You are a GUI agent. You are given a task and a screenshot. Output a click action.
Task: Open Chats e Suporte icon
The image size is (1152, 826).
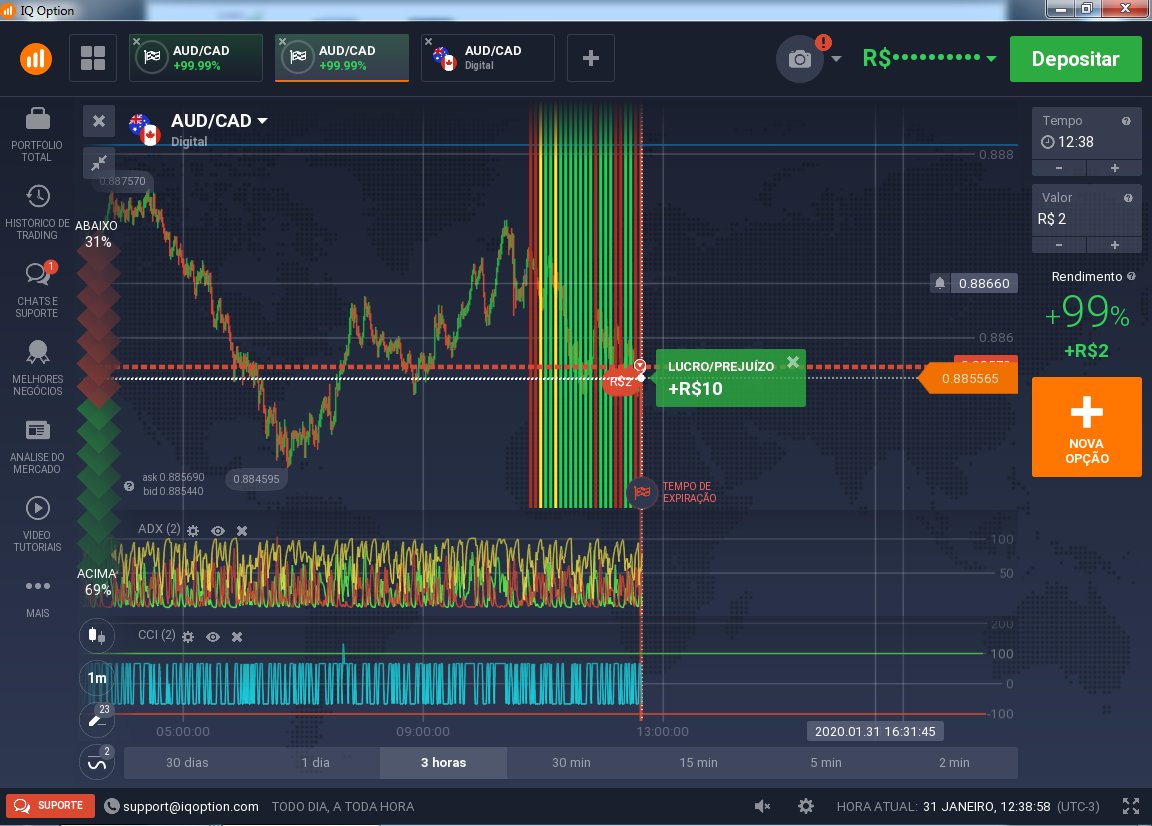(38, 273)
